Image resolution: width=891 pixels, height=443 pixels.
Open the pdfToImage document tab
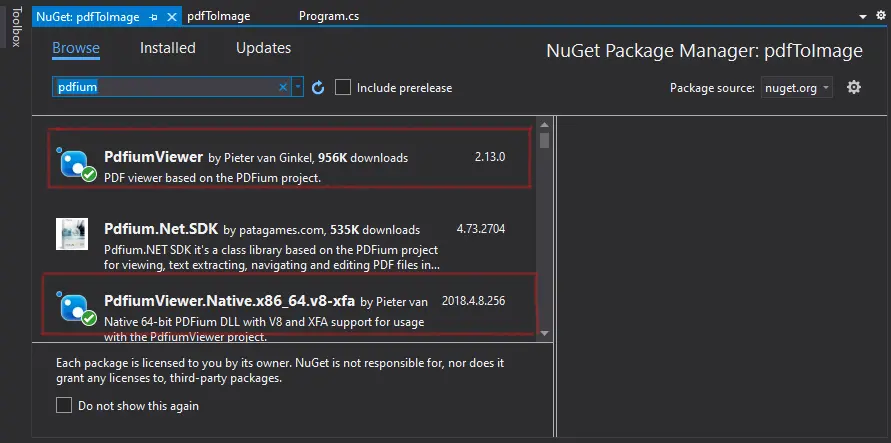click(x=219, y=16)
